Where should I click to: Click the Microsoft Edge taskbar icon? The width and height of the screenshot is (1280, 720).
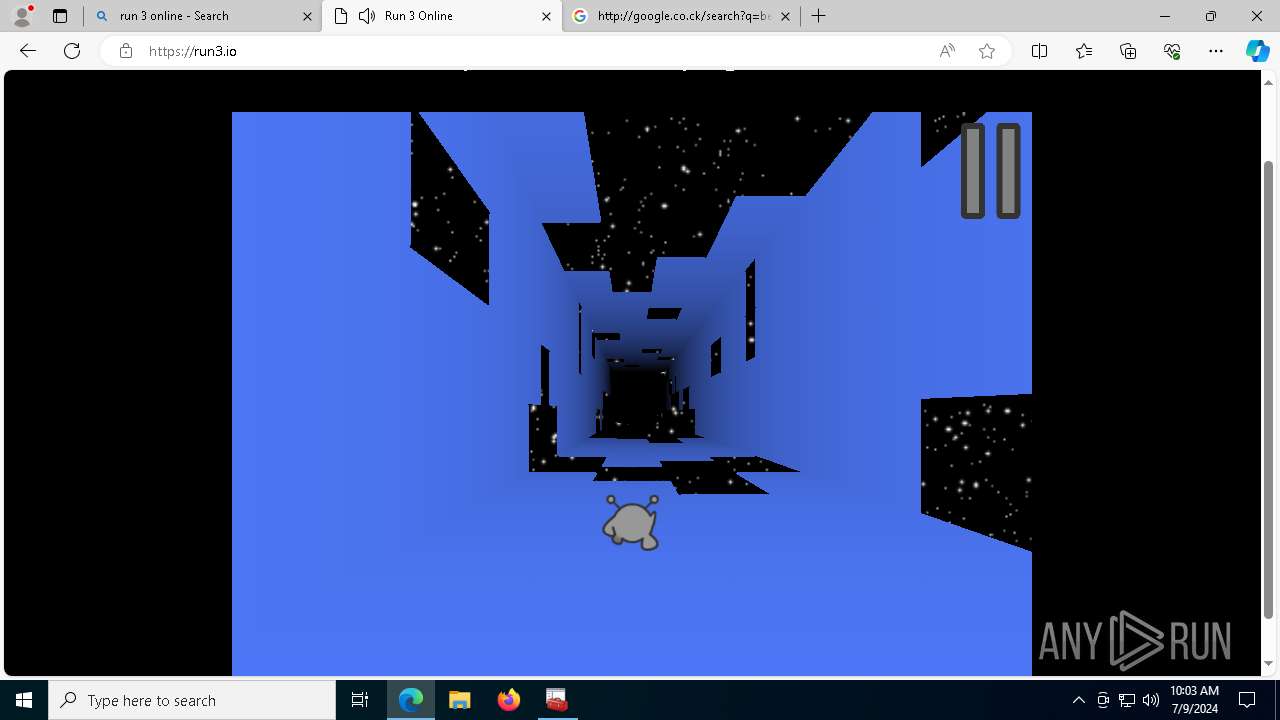point(411,700)
